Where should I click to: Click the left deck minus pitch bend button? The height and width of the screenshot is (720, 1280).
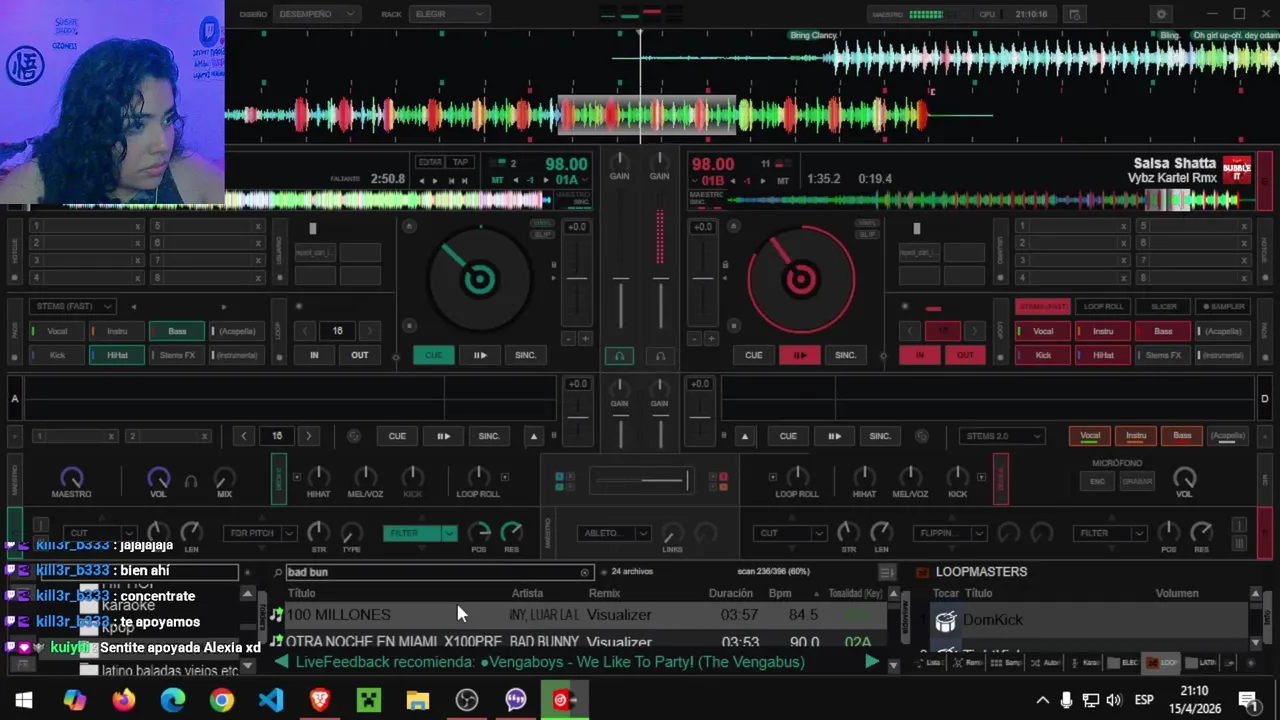click(566, 339)
